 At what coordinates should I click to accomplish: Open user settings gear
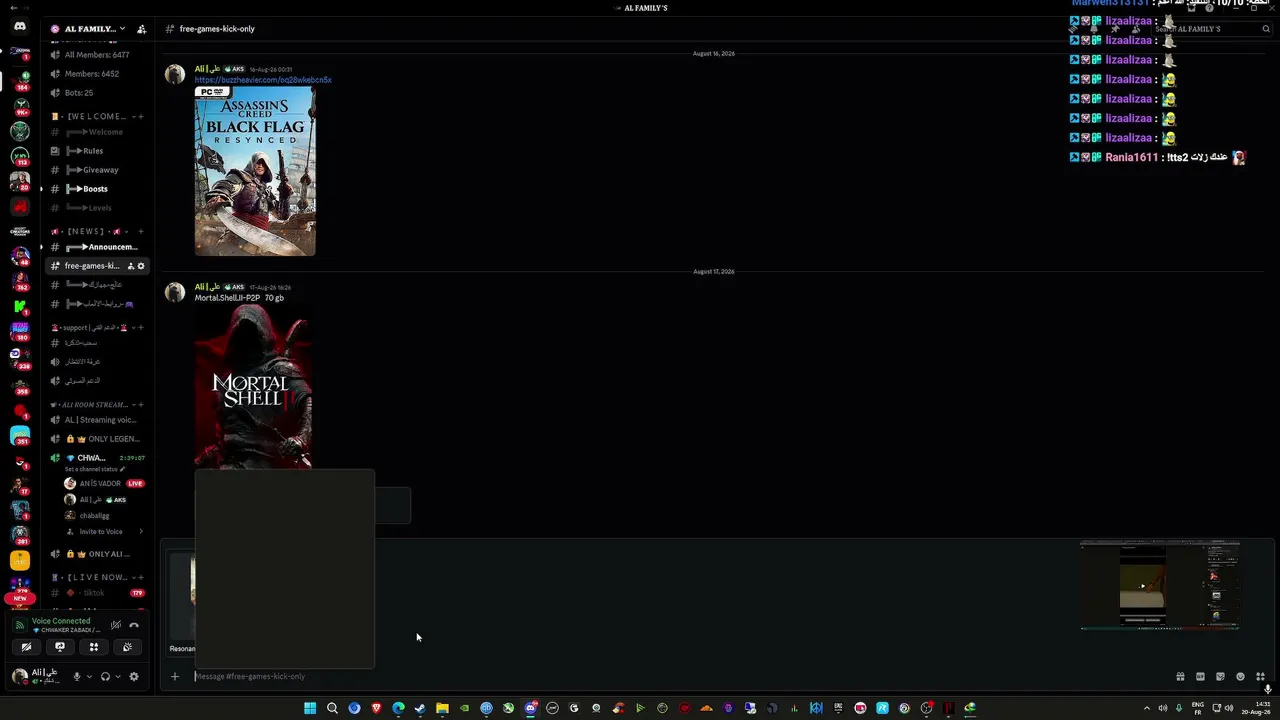click(x=134, y=677)
